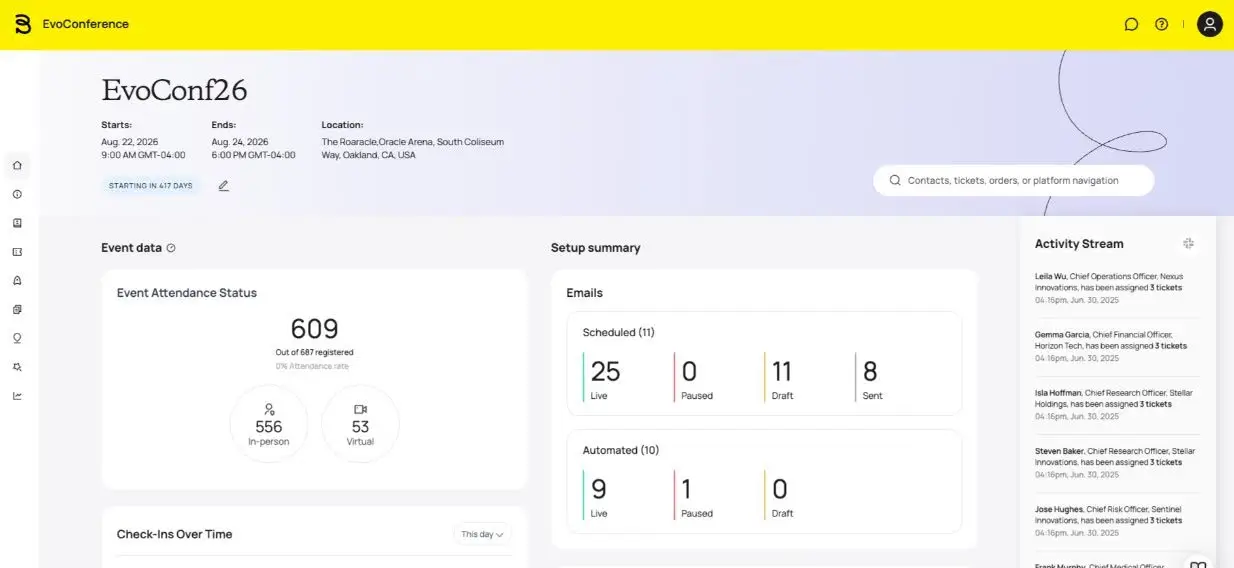Click the check icon beside Event data
The image size is (1234, 568).
point(171,248)
